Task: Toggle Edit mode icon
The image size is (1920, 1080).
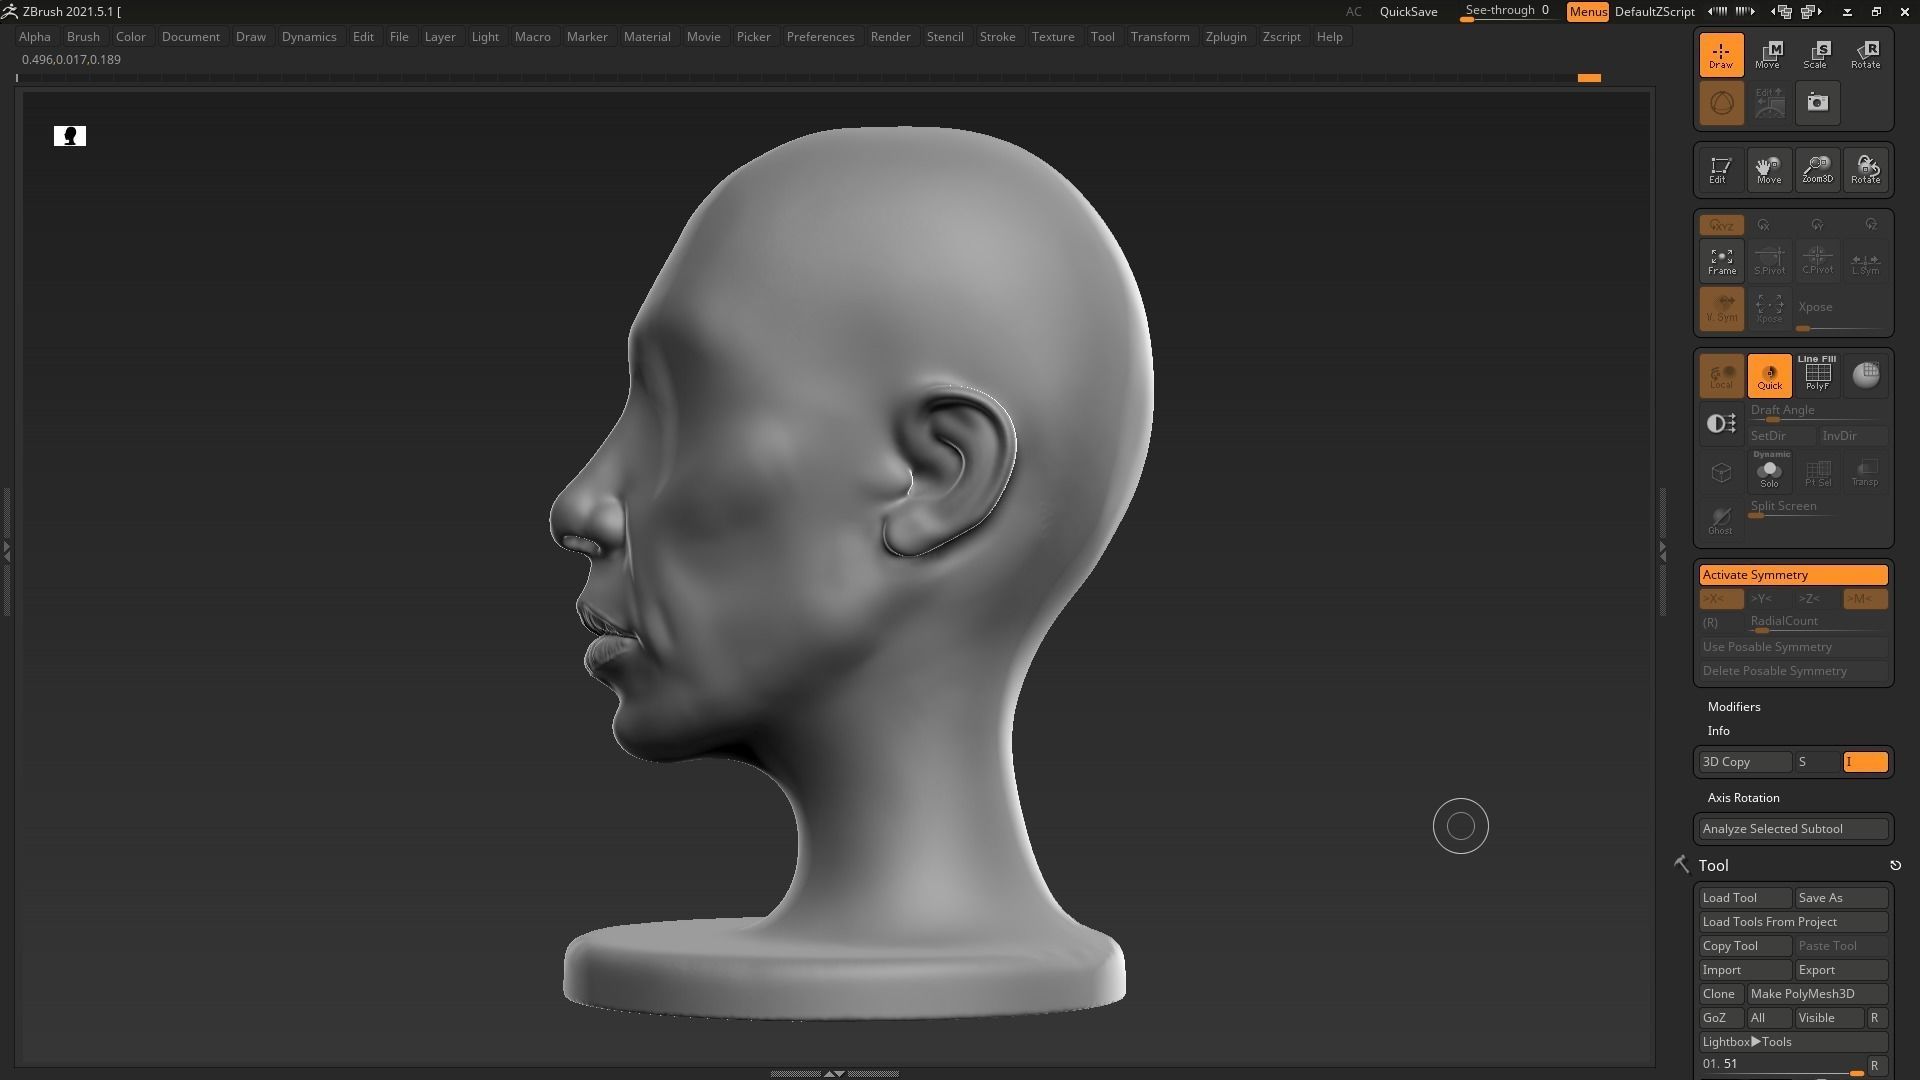Action: point(1719,169)
